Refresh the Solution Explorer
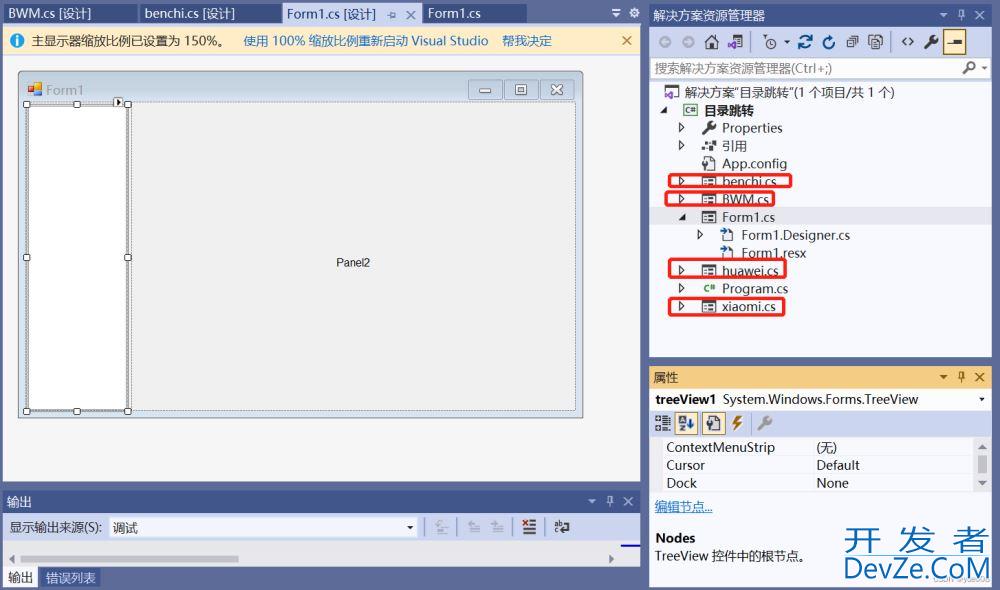This screenshot has height=590, width=1000. (x=828, y=42)
